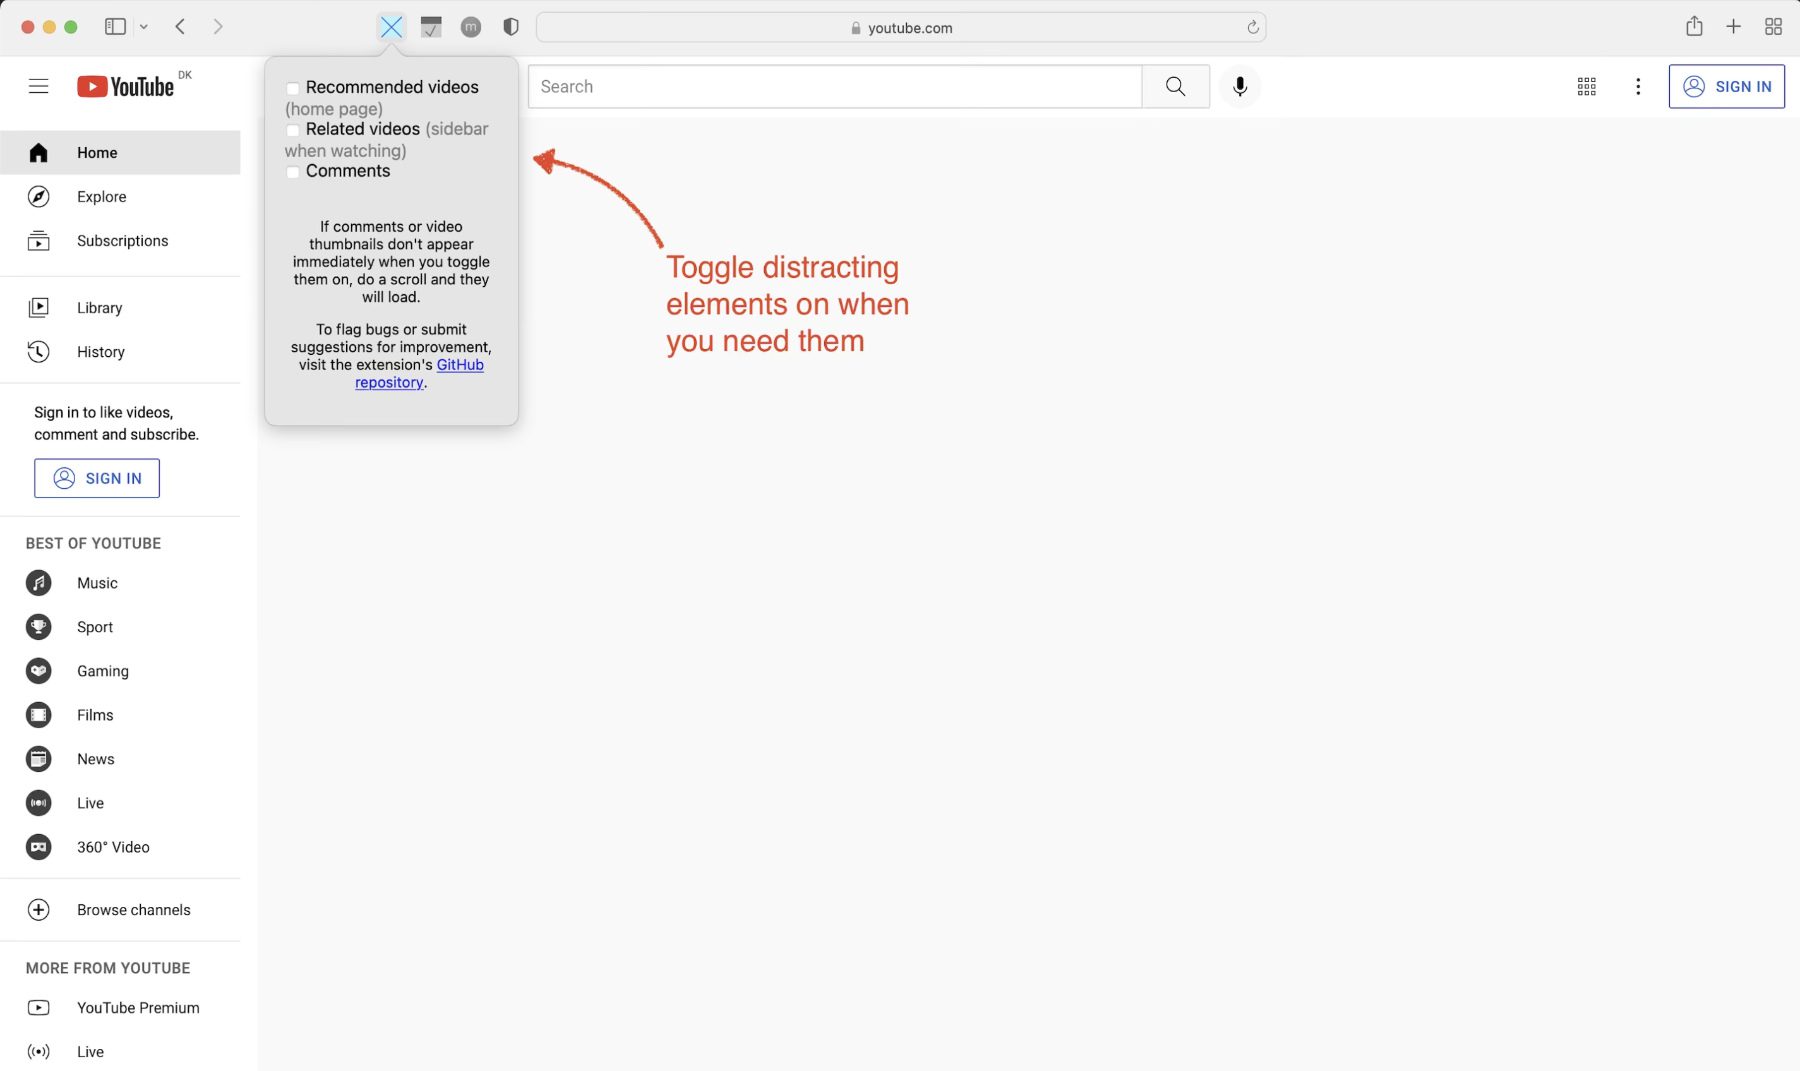This screenshot has height=1071, width=1800.
Task: Activate voice search microphone icon
Action: click(1239, 87)
